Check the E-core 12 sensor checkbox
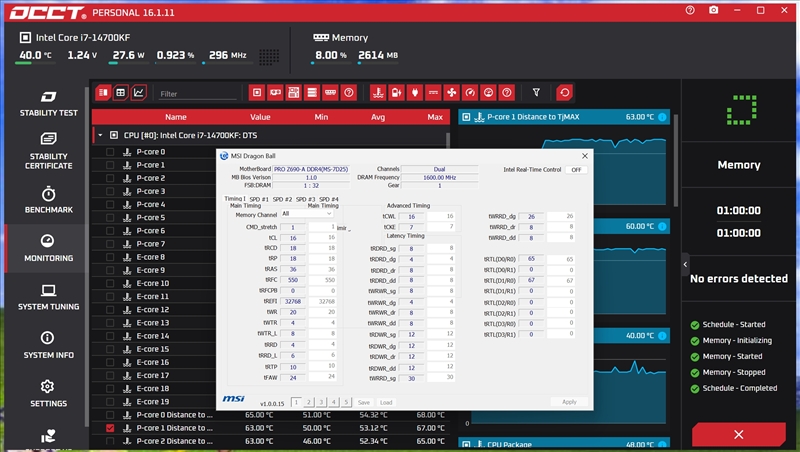 tap(110, 309)
